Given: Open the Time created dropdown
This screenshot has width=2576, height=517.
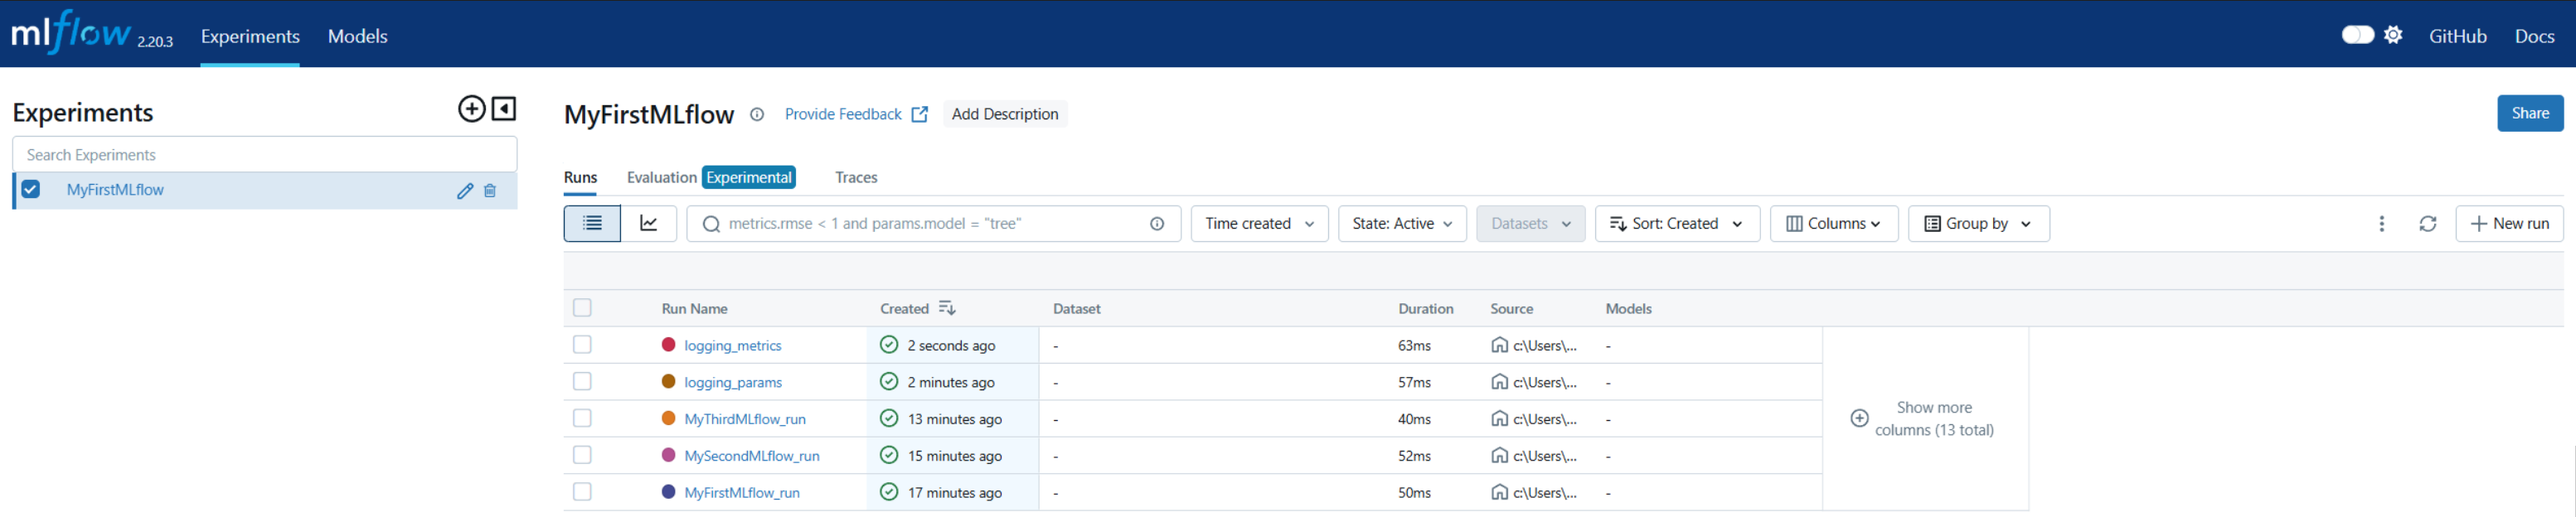Looking at the screenshot, I should click(1259, 224).
